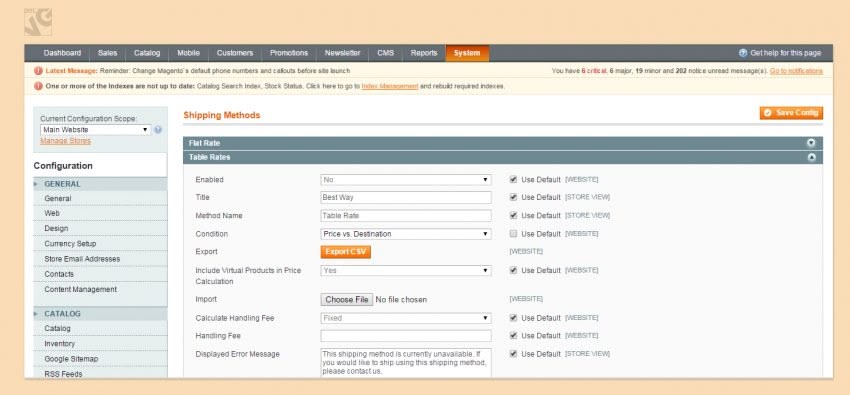Viewport: 850px width, 395px height.
Task: Collapse the GENERAL sidebar group
Action: (x=100, y=184)
